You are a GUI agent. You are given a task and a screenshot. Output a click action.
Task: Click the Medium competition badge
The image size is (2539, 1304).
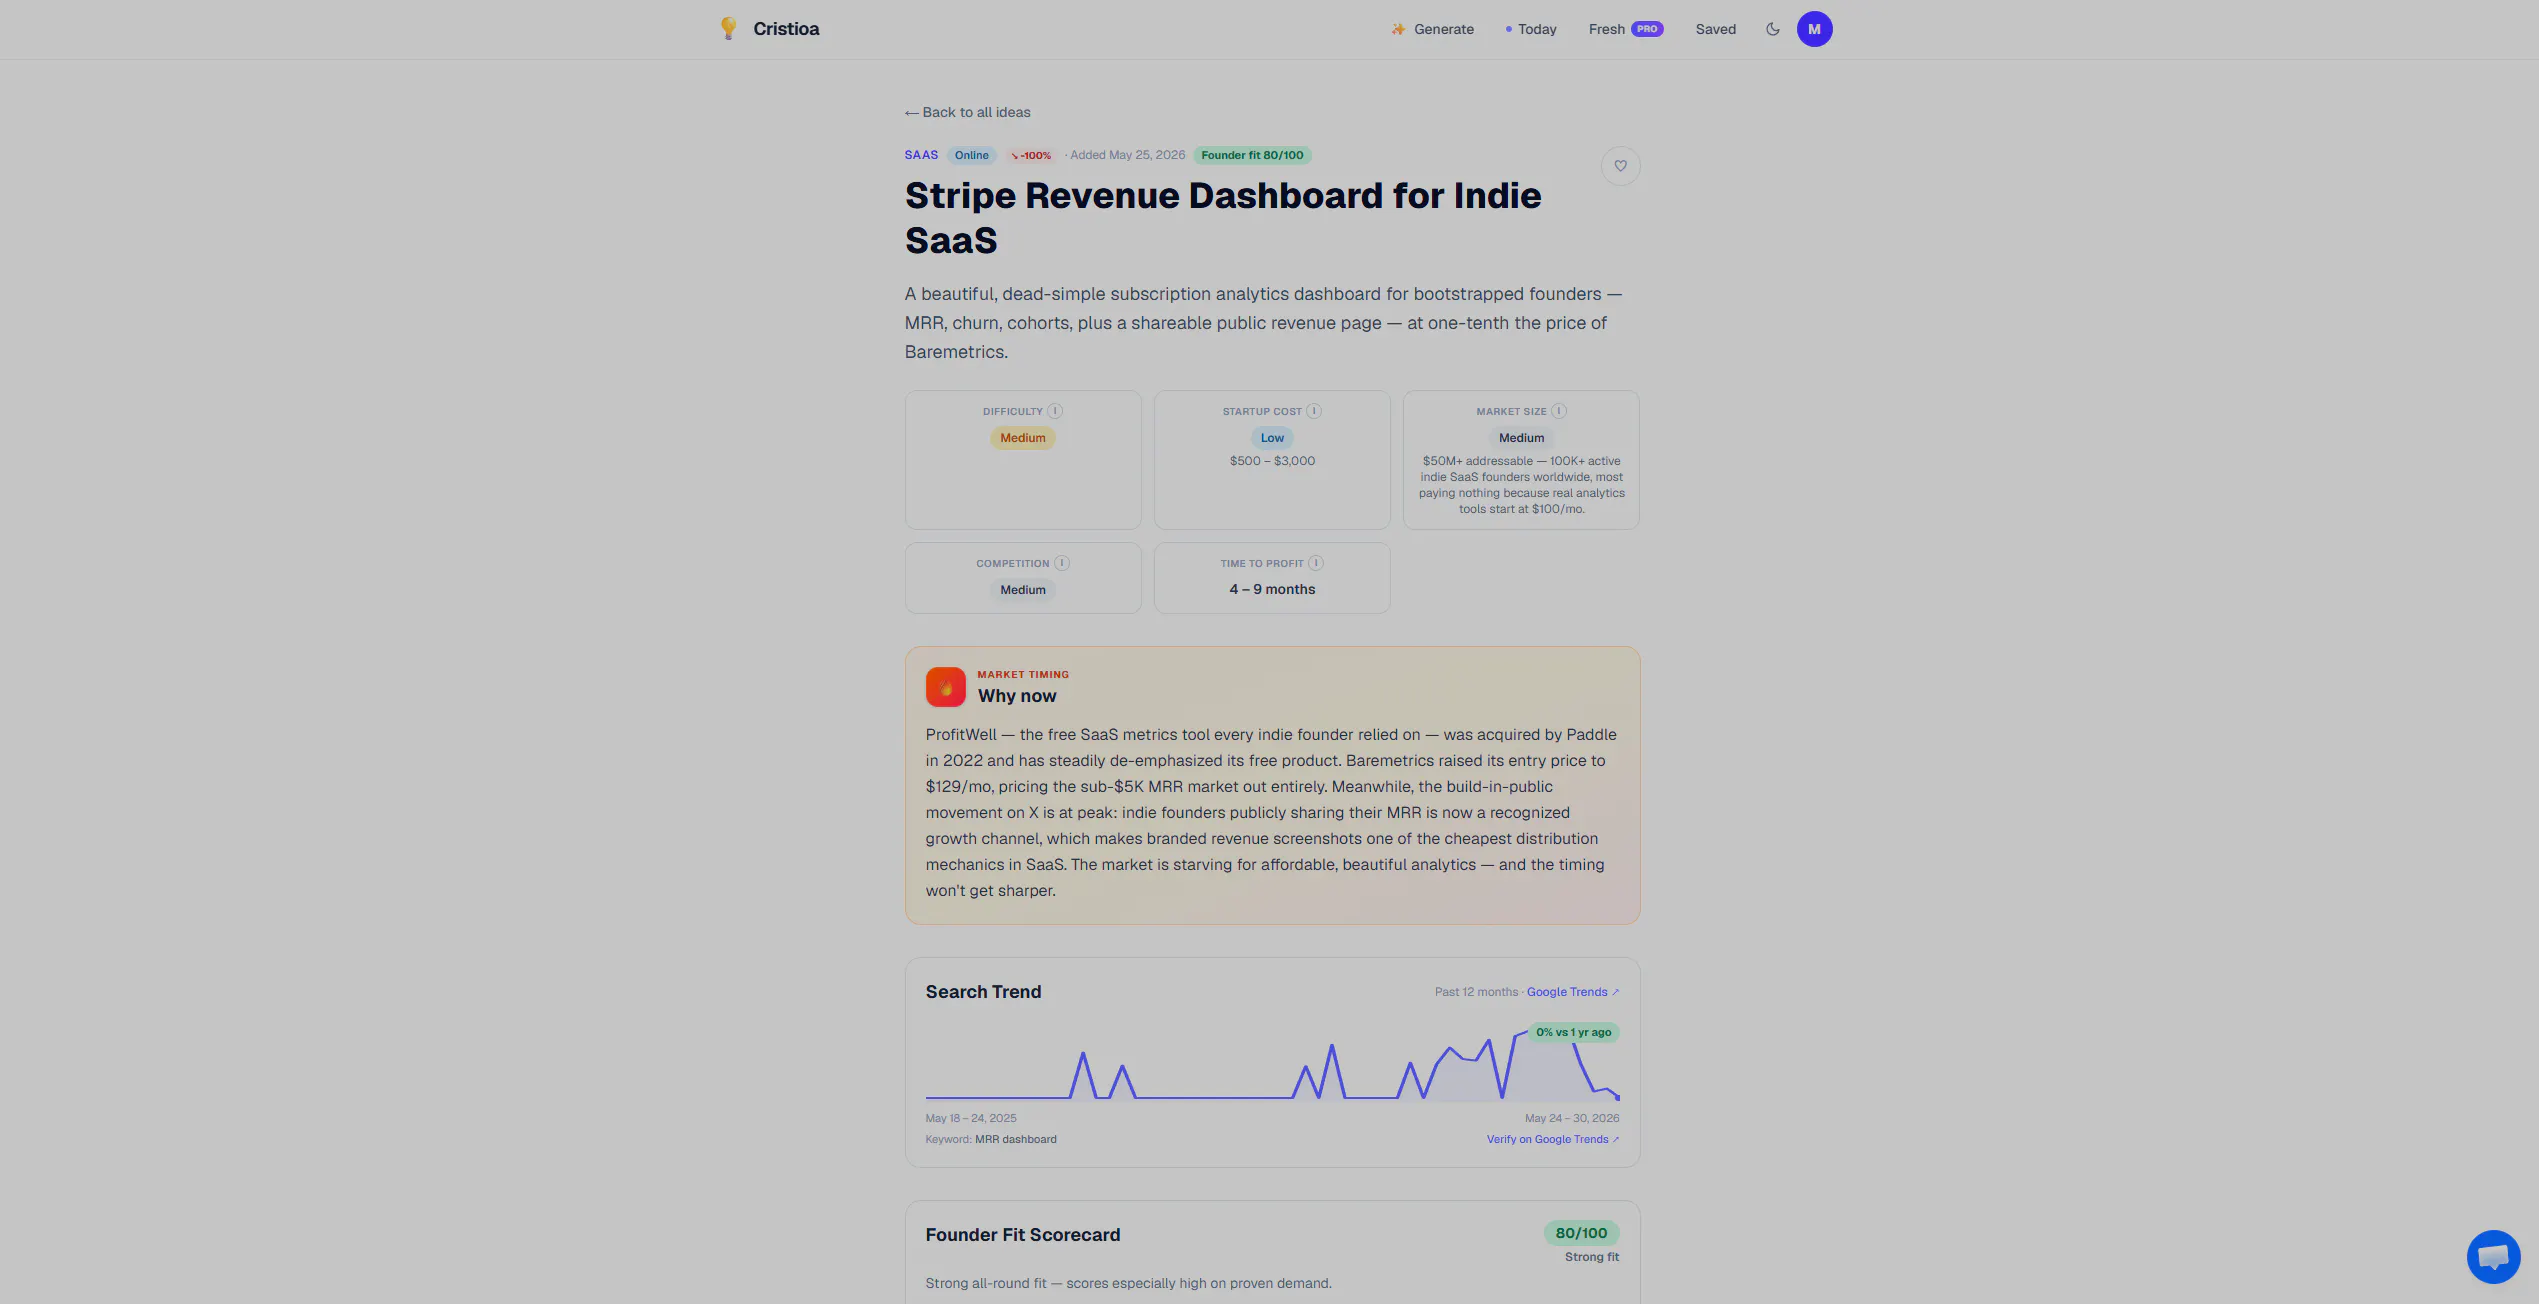click(x=1022, y=590)
